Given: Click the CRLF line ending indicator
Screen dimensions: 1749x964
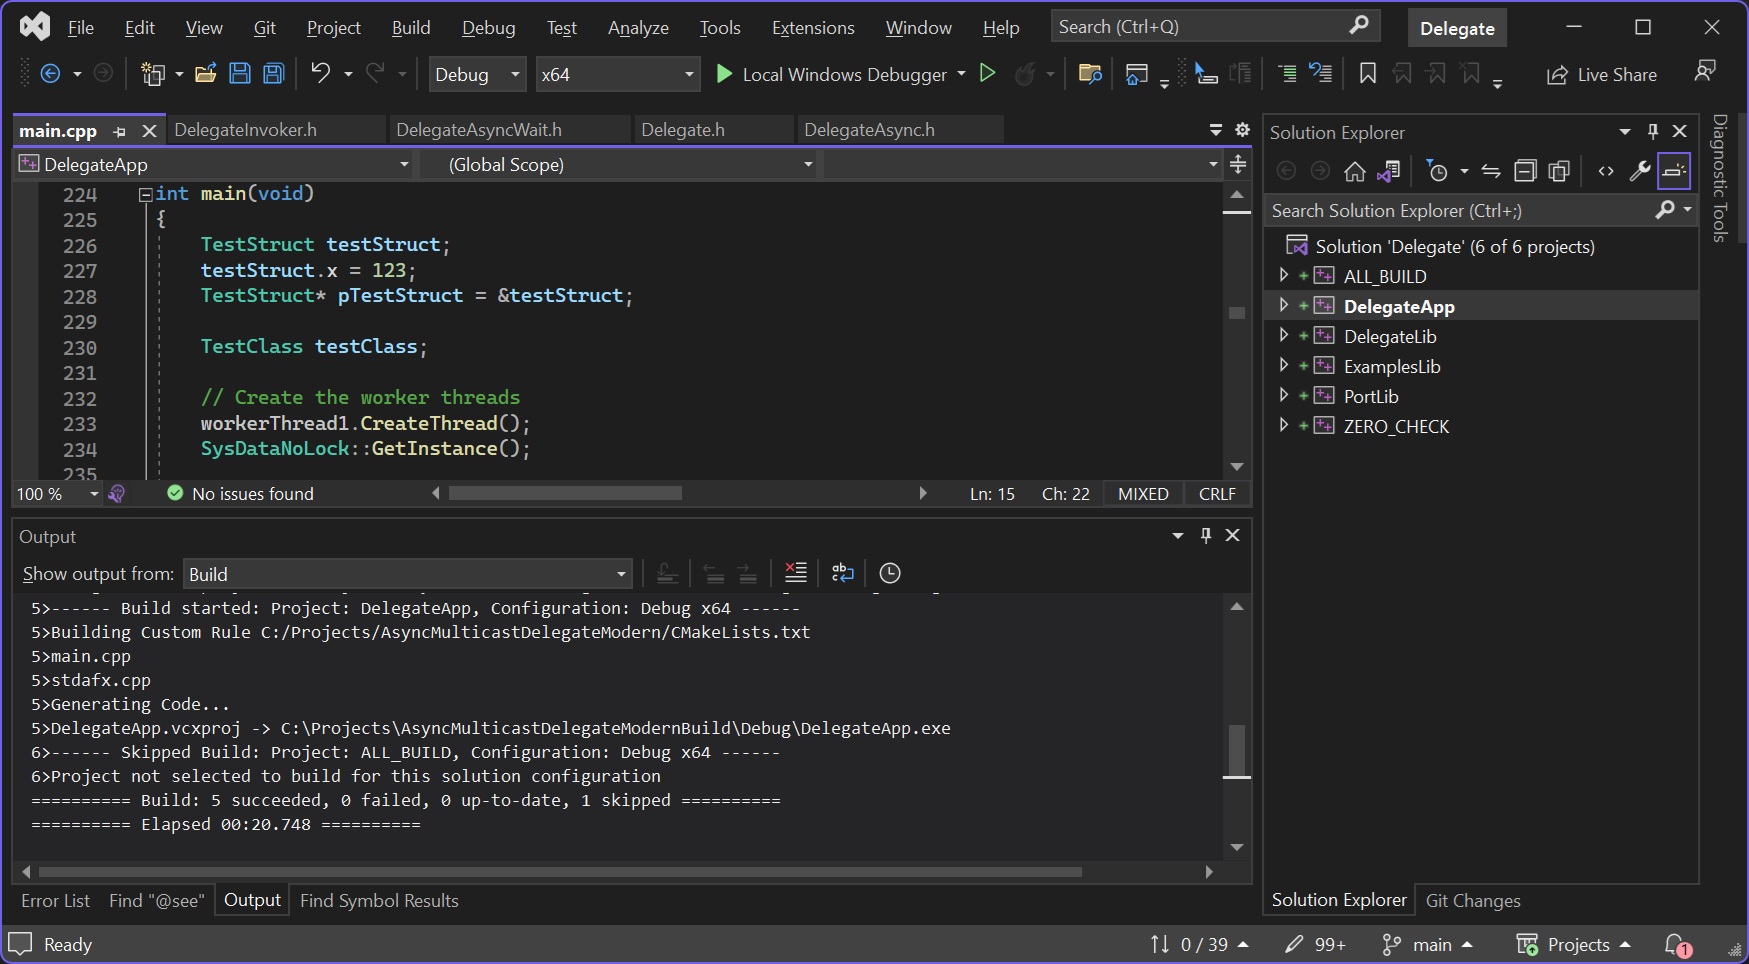Looking at the screenshot, I should pyautogui.click(x=1217, y=494).
